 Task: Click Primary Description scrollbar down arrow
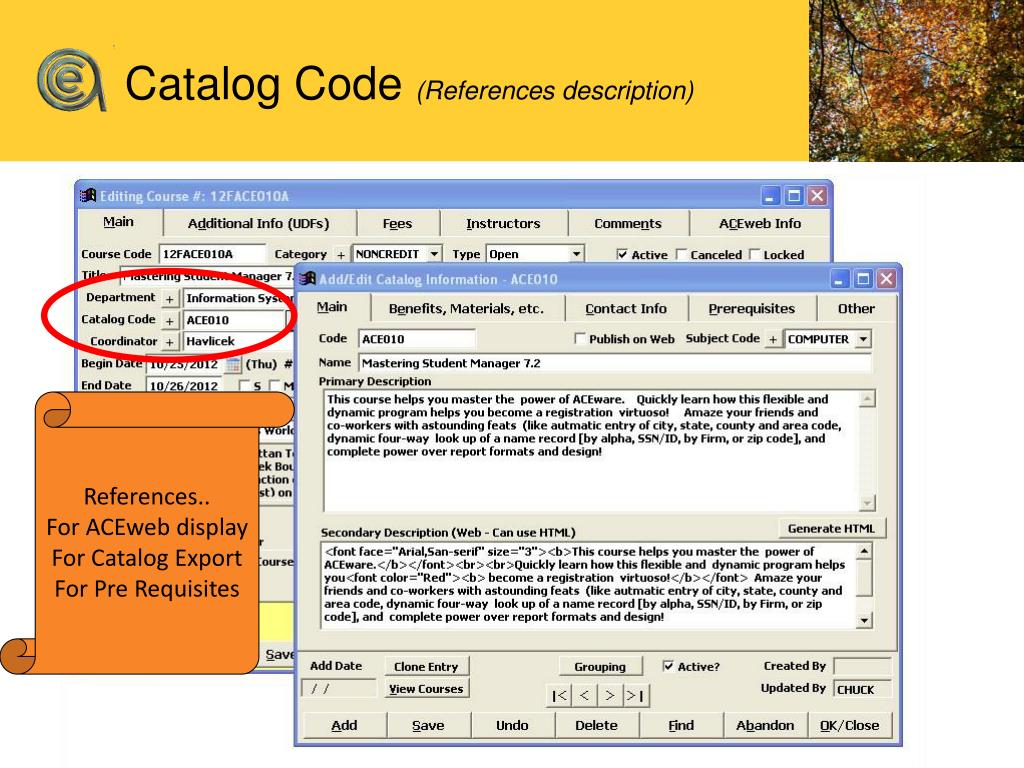(x=867, y=502)
